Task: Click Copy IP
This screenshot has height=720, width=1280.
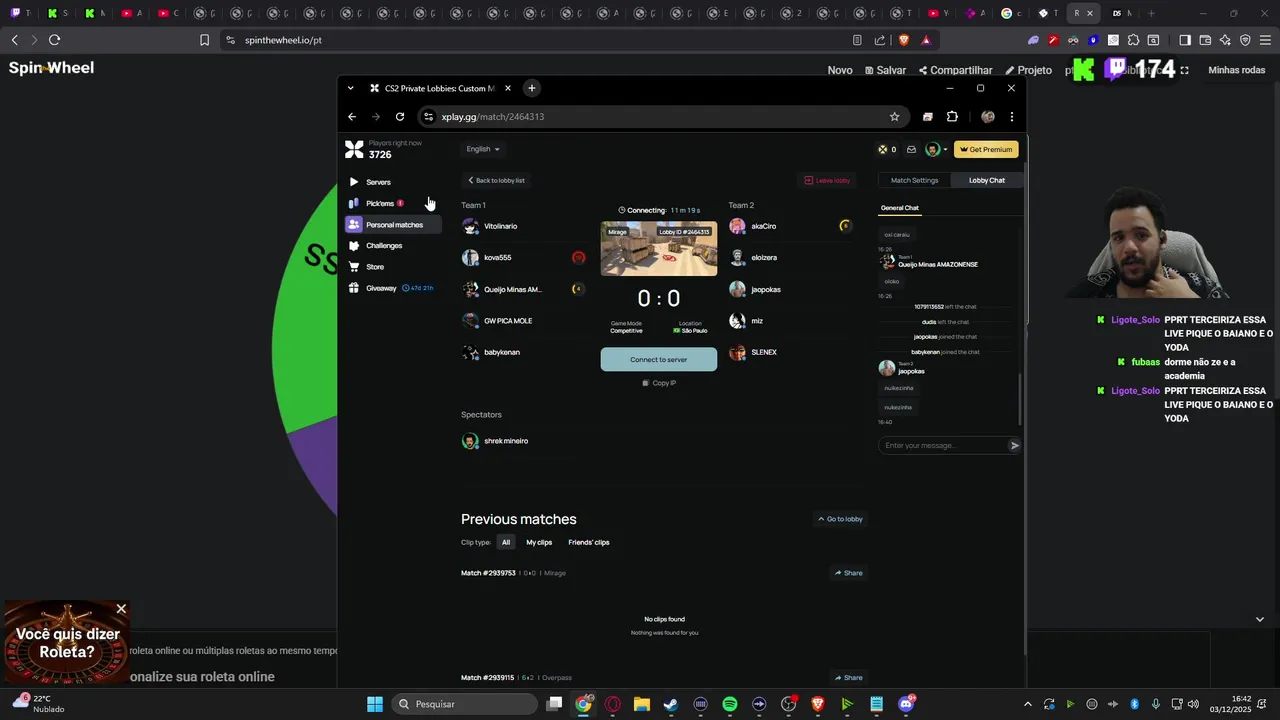Action: tap(659, 383)
